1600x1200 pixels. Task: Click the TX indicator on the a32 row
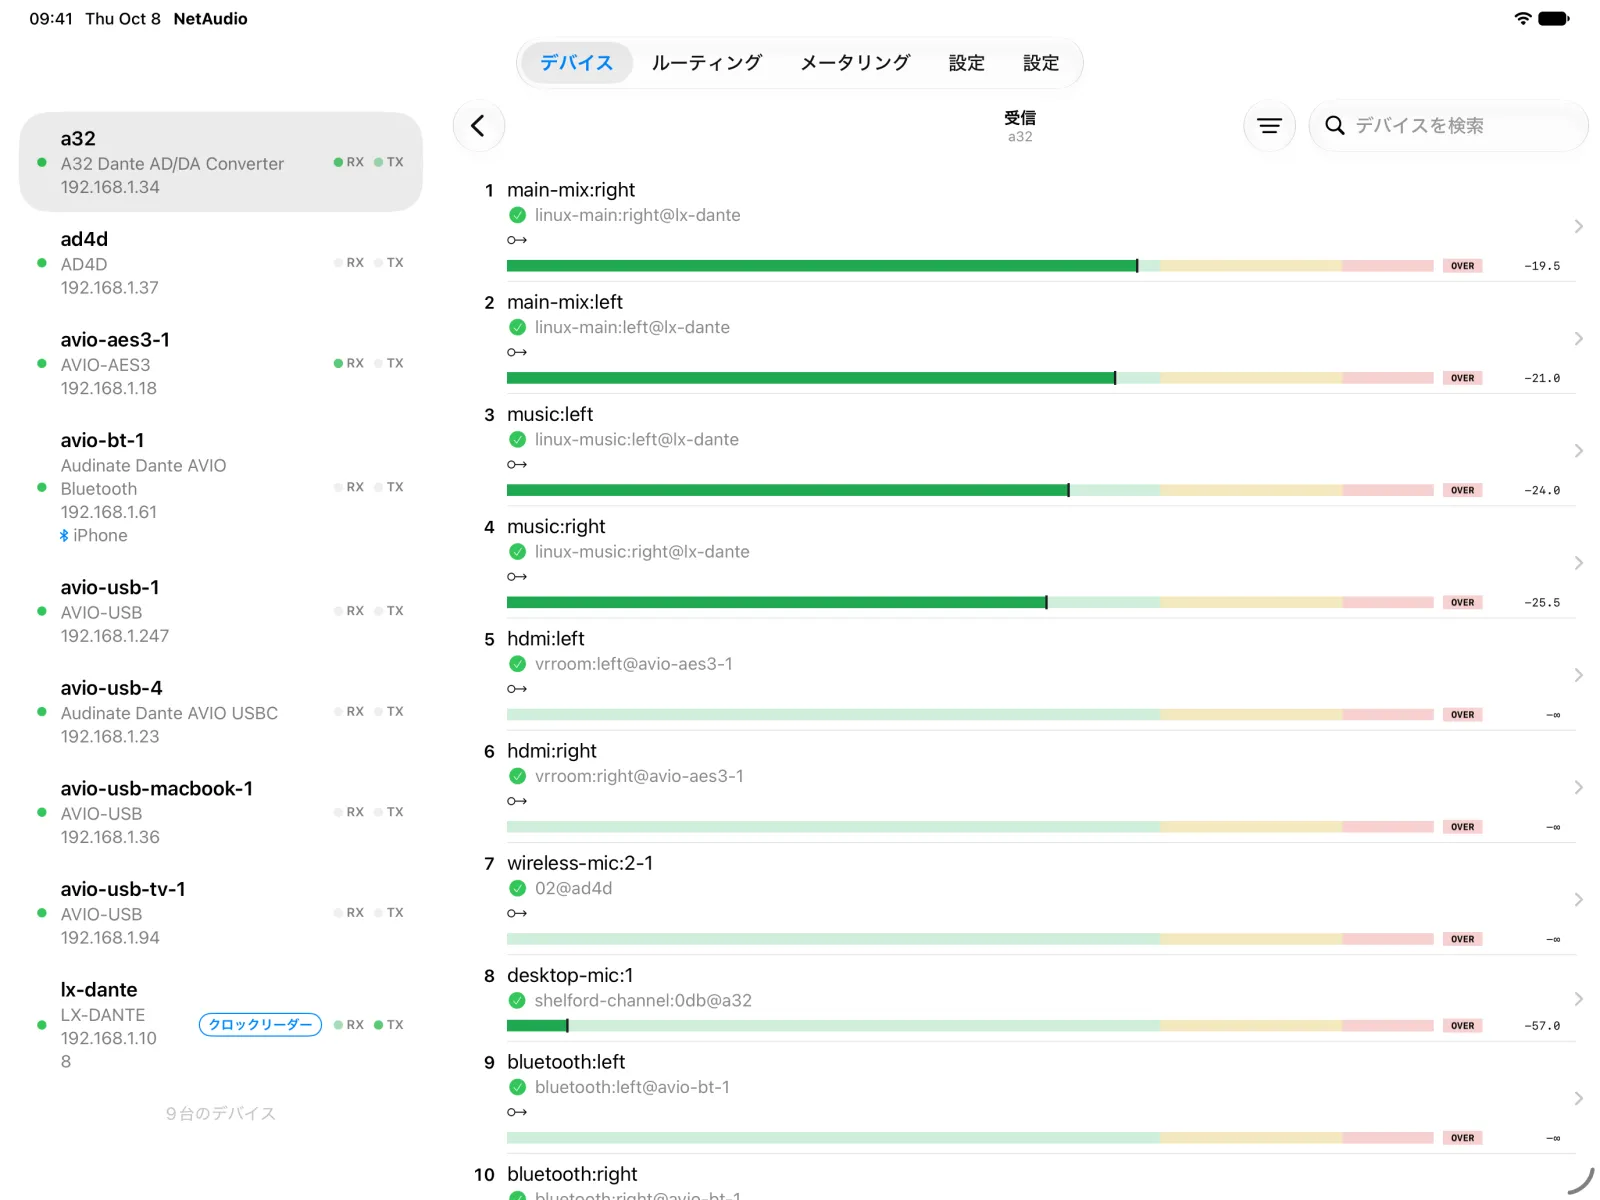[x=389, y=162]
